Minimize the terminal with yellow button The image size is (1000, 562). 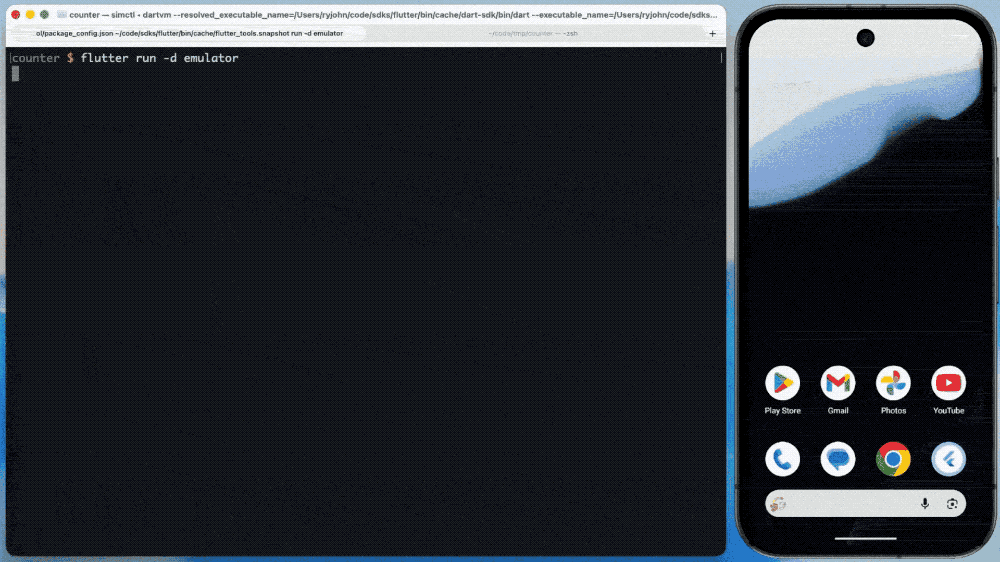[x=30, y=14]
